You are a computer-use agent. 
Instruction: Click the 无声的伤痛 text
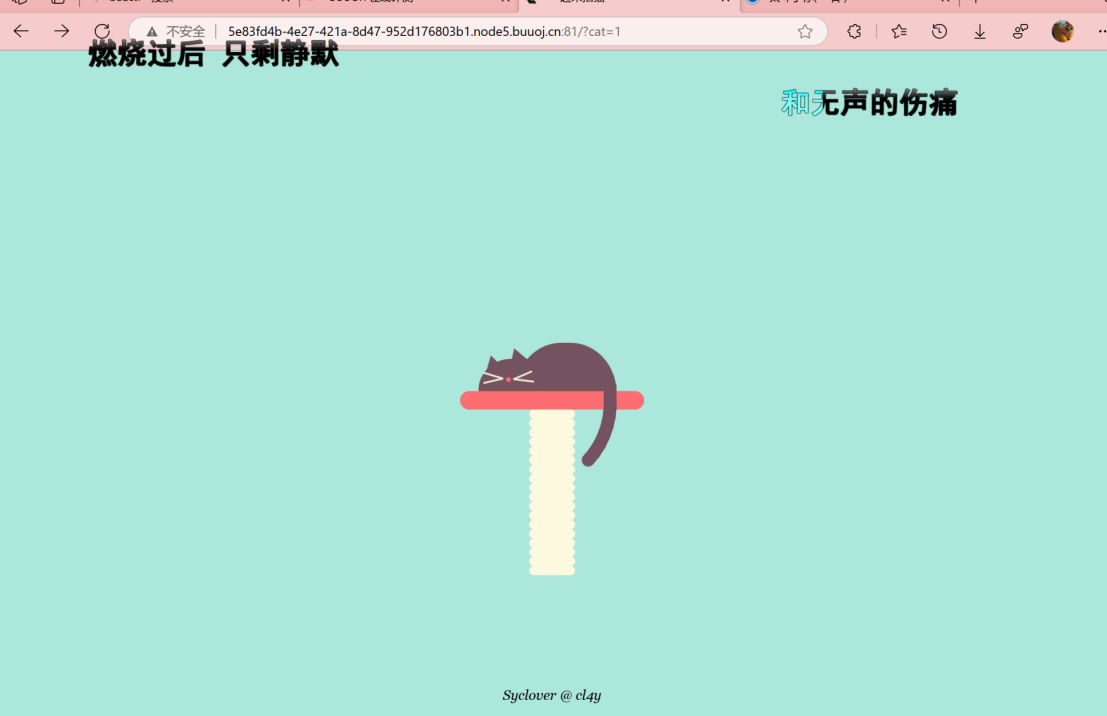(x=884, y=103)
